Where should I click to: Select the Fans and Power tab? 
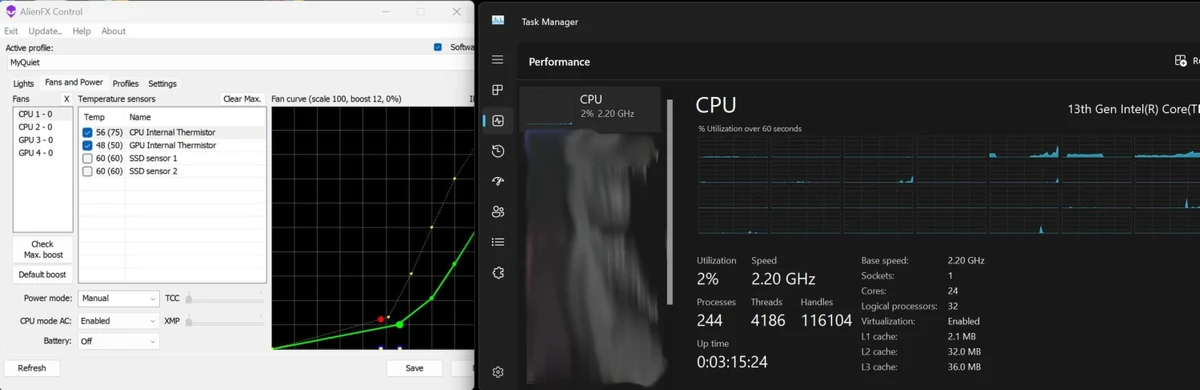pyautogui.click(x=74, y=83)
